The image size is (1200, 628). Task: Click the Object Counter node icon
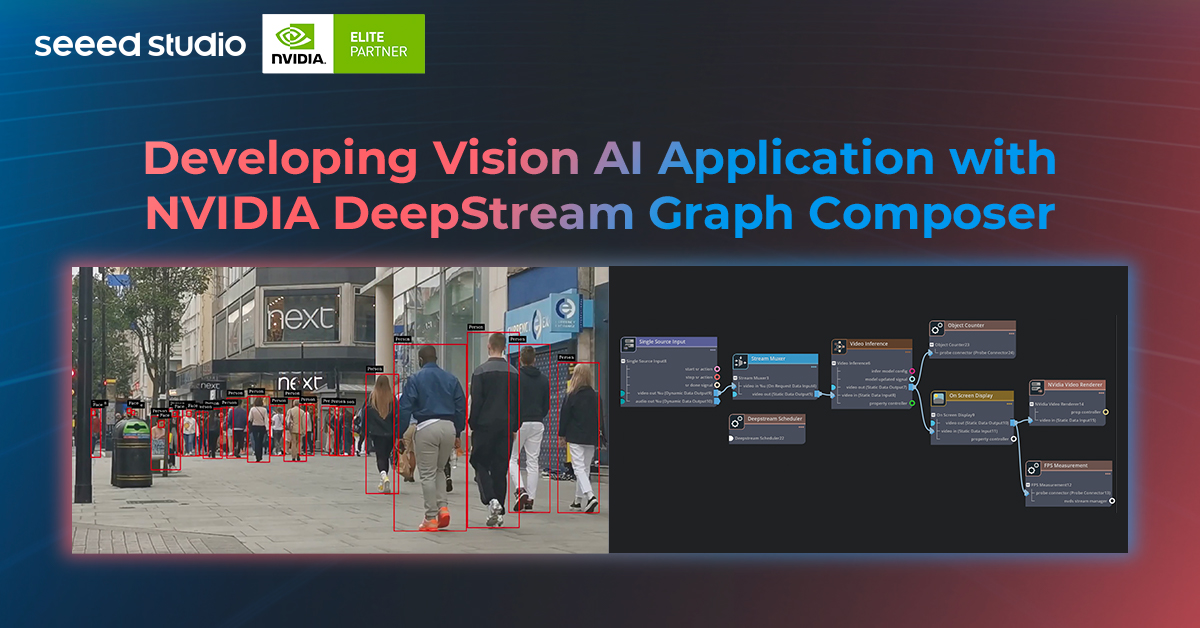pyautogui.click(x=936, y=330)
